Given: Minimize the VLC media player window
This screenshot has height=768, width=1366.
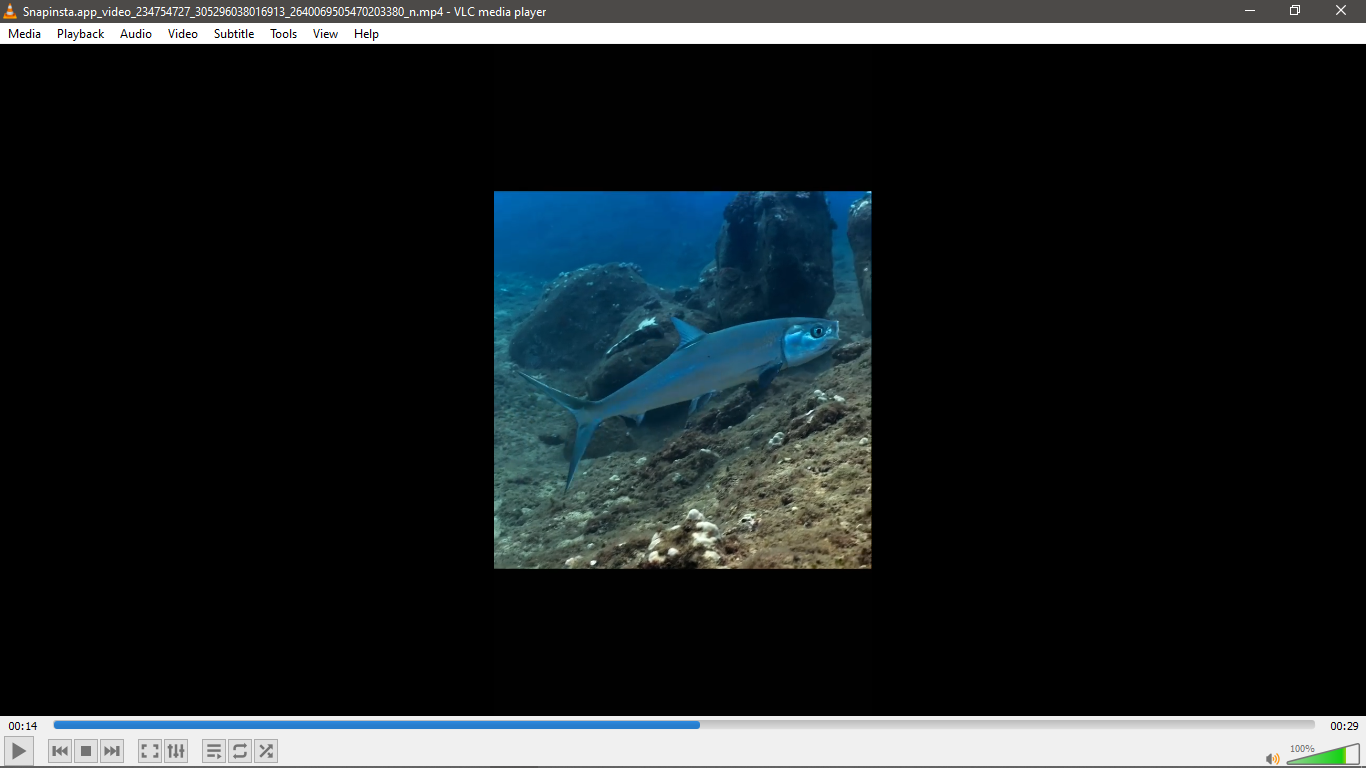Looking at the screenshot, I should click(x=1250, y=11).
